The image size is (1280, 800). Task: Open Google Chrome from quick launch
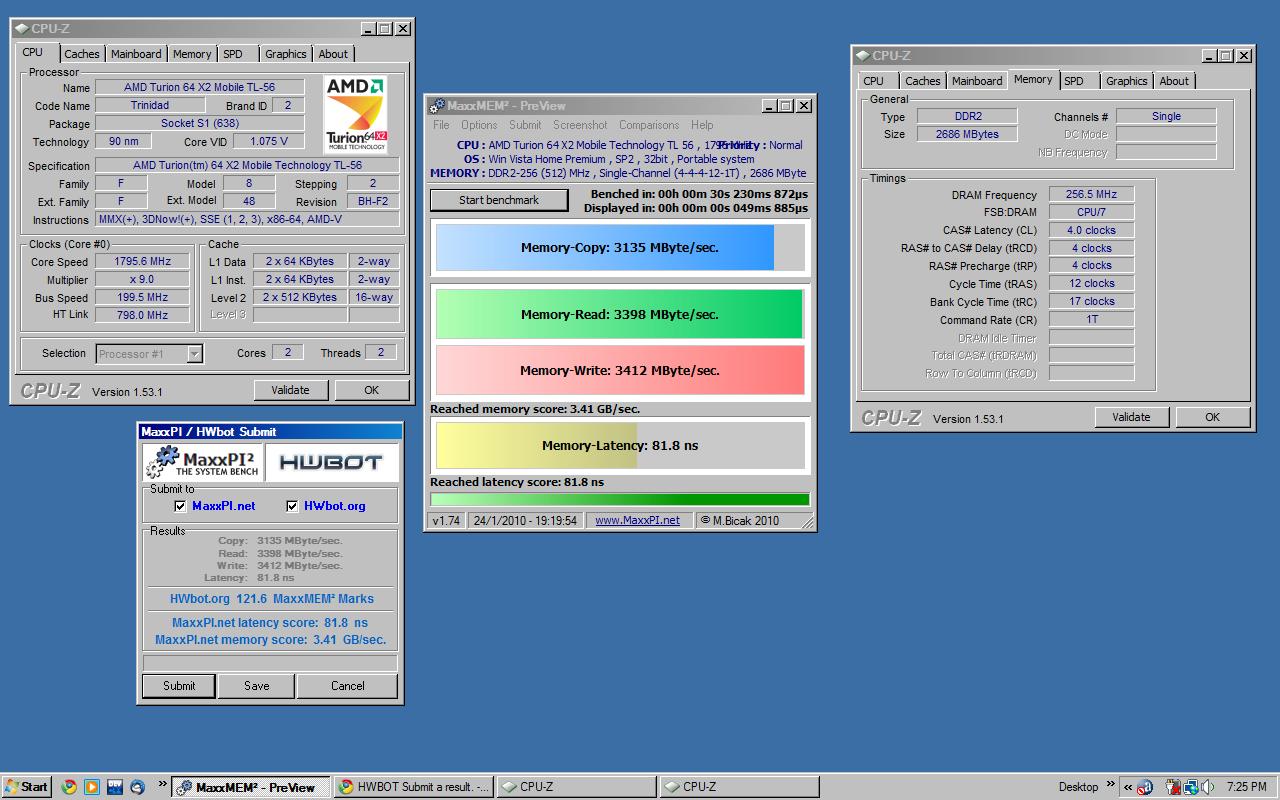click(x=69, y=787)
